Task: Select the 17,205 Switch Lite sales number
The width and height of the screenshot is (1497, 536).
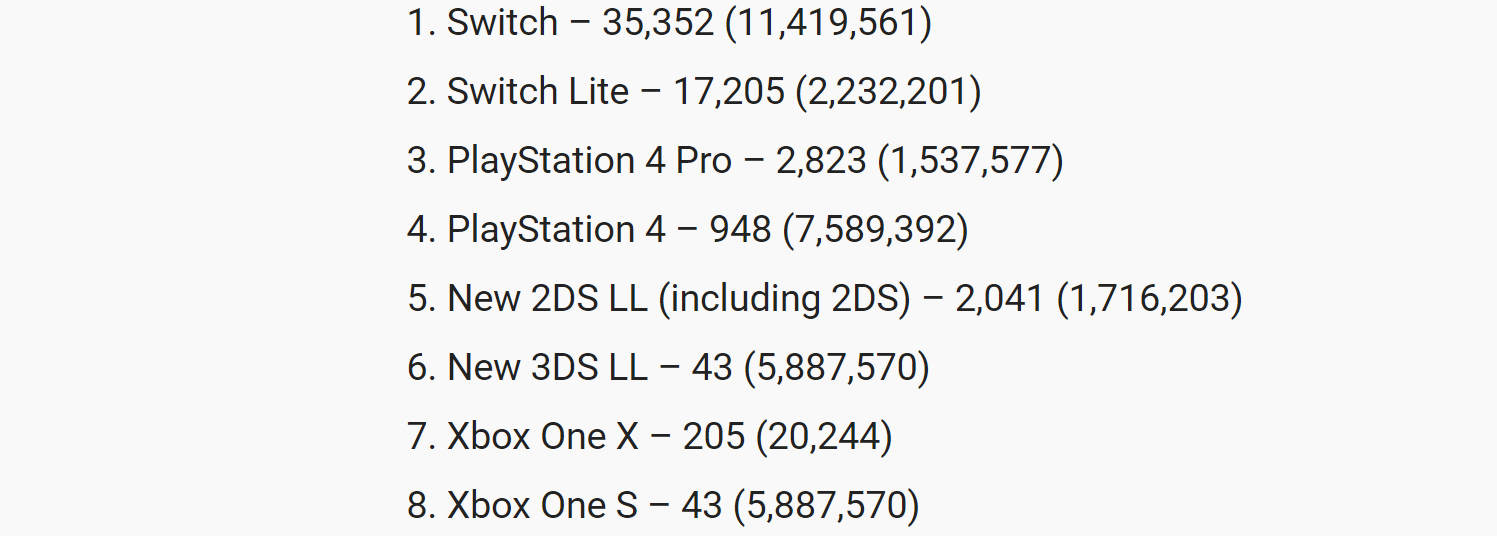Action: [729, 91]
